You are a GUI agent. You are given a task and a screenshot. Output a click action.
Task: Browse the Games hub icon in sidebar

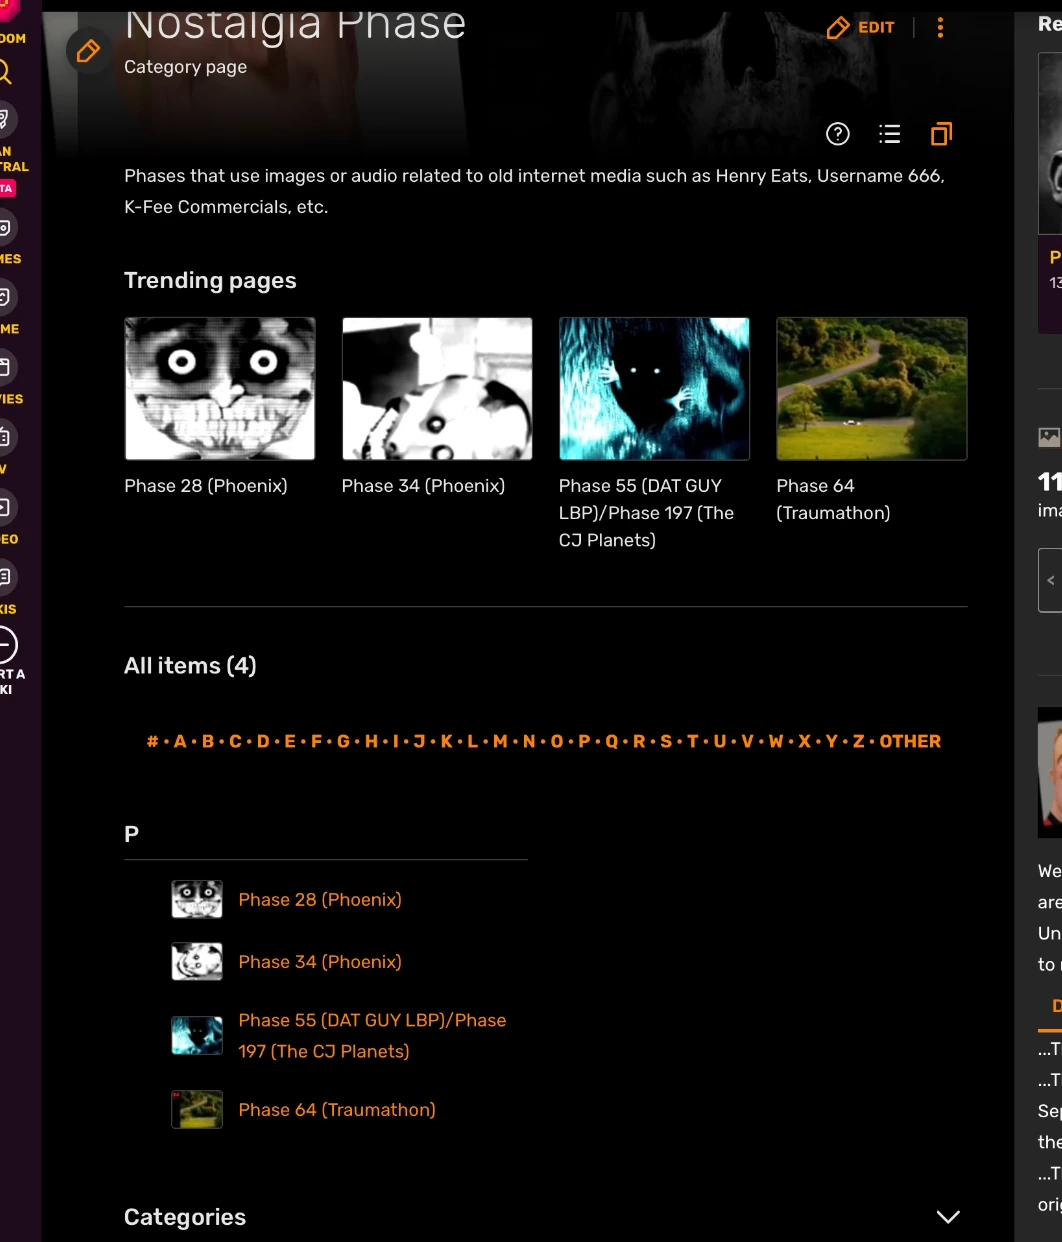click(x=8, y=227)
